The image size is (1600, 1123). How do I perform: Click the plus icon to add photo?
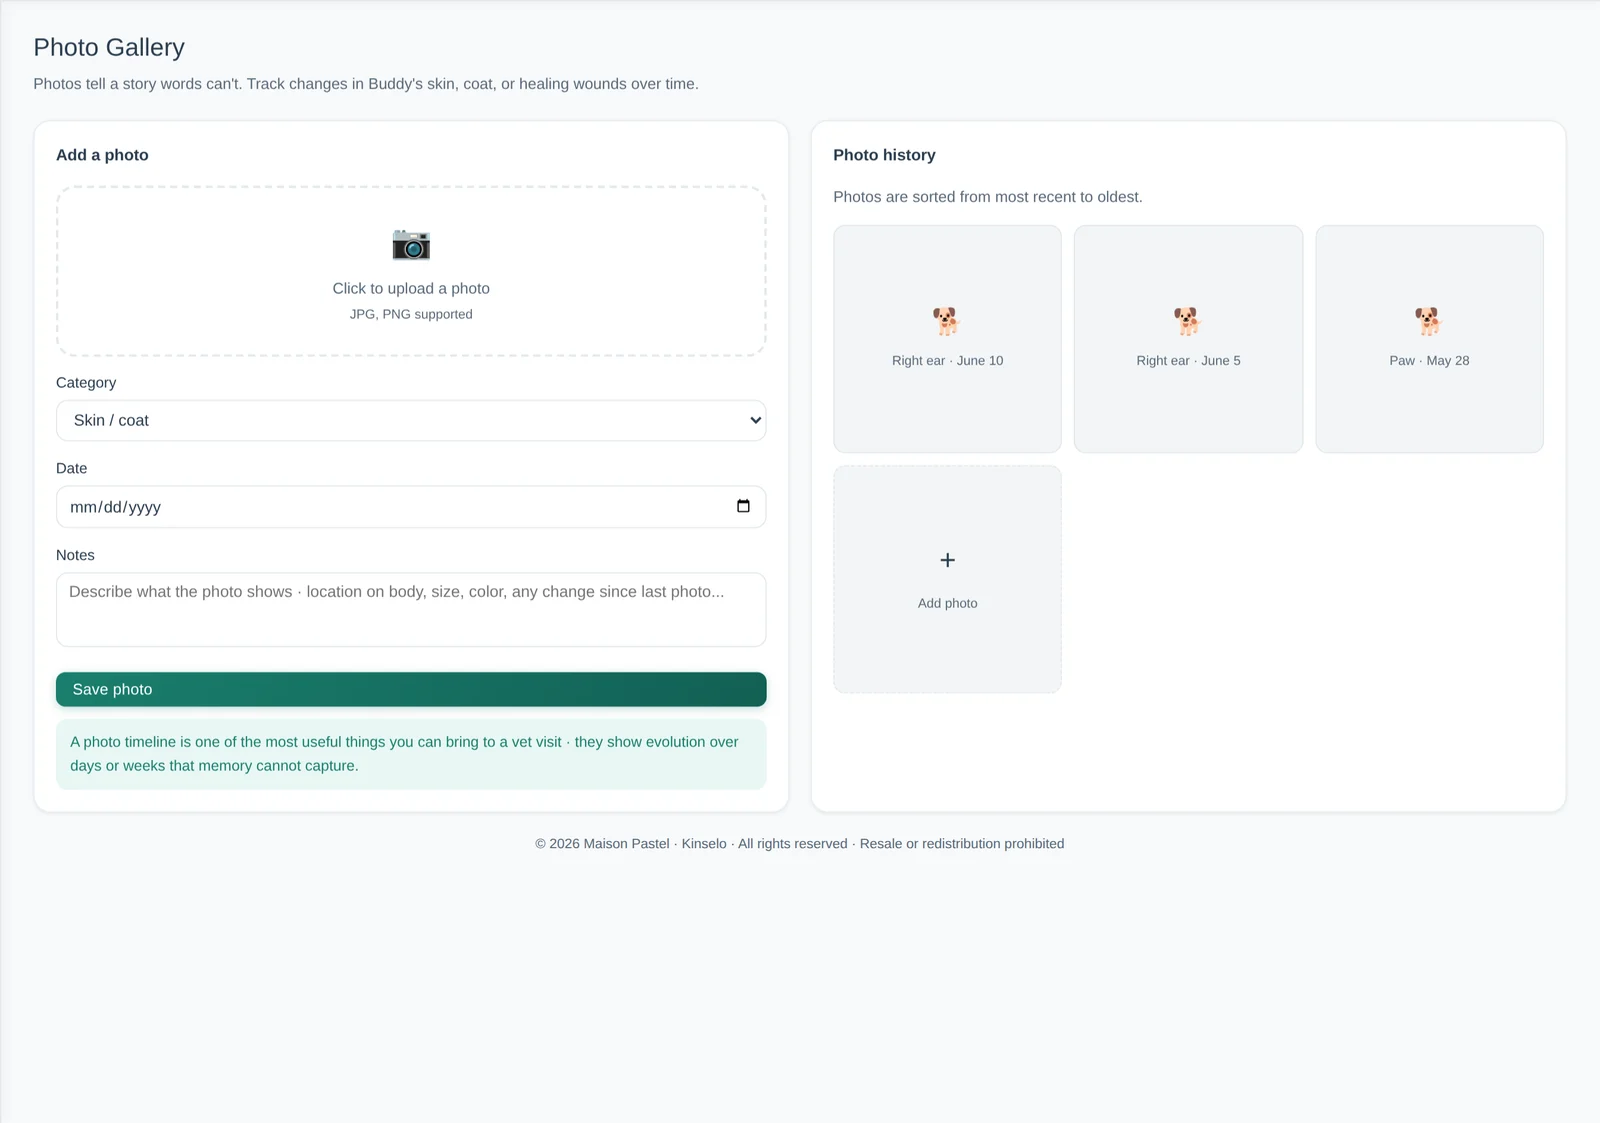coord(948,560)
